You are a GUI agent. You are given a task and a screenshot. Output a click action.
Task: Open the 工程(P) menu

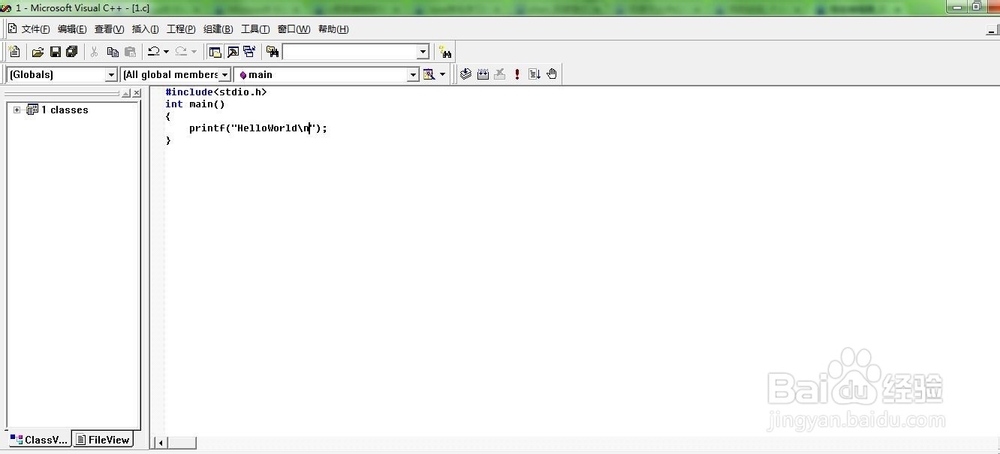(181, 29)
